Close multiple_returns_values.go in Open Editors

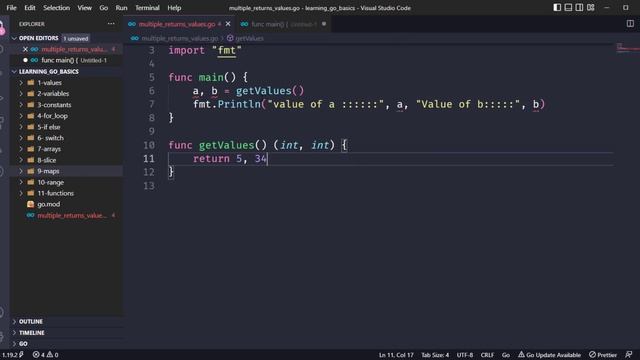coord(25,49)
